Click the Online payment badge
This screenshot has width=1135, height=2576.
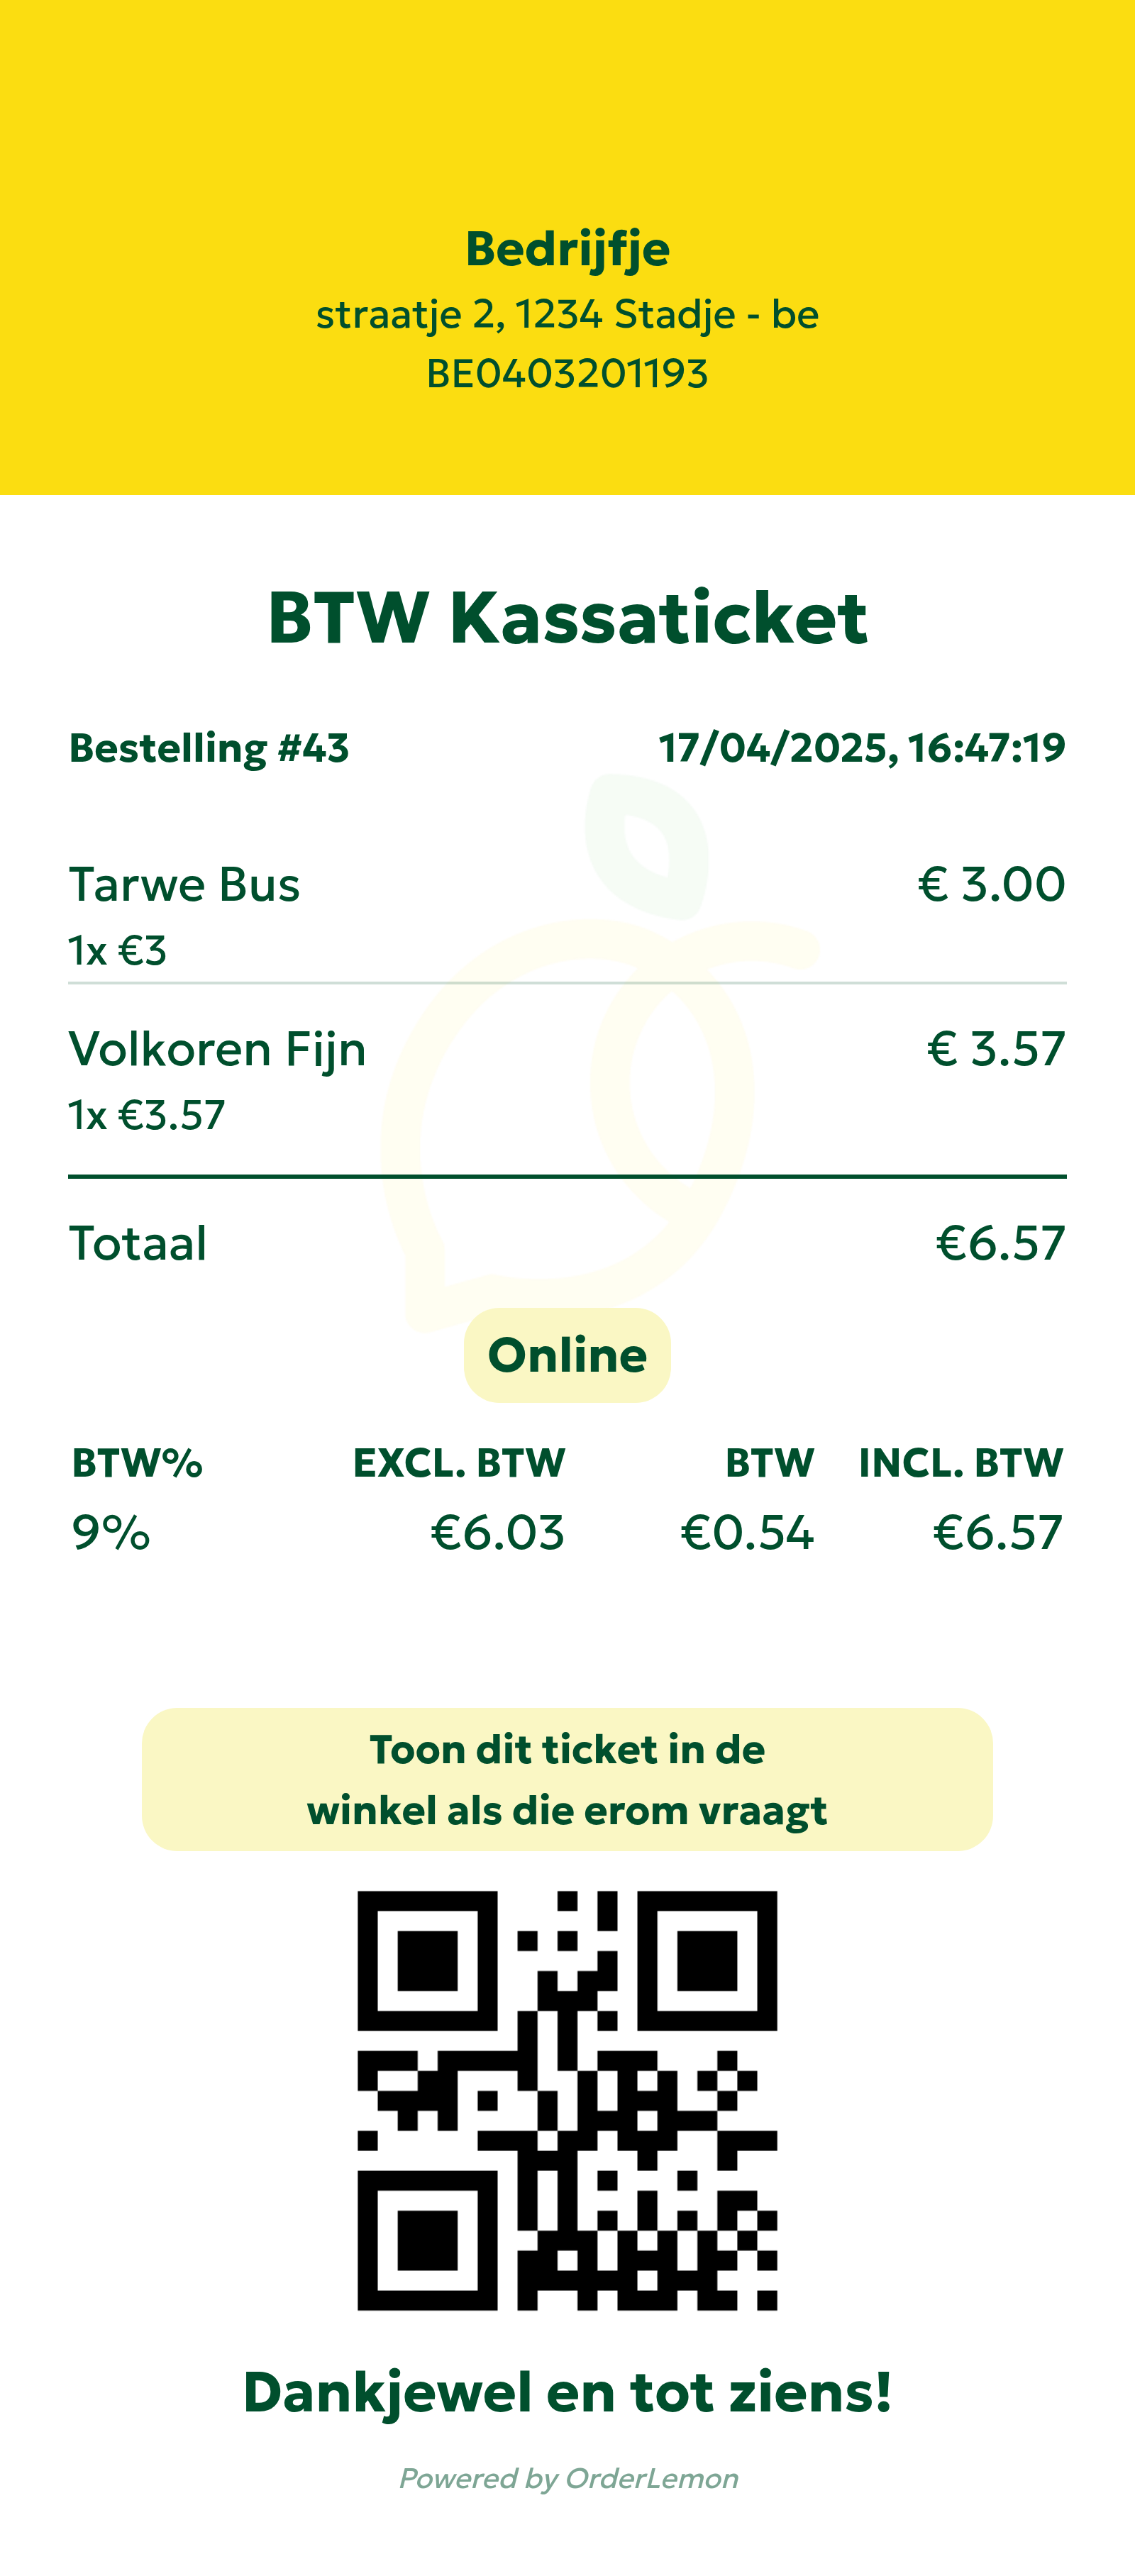click(567, 1355)
